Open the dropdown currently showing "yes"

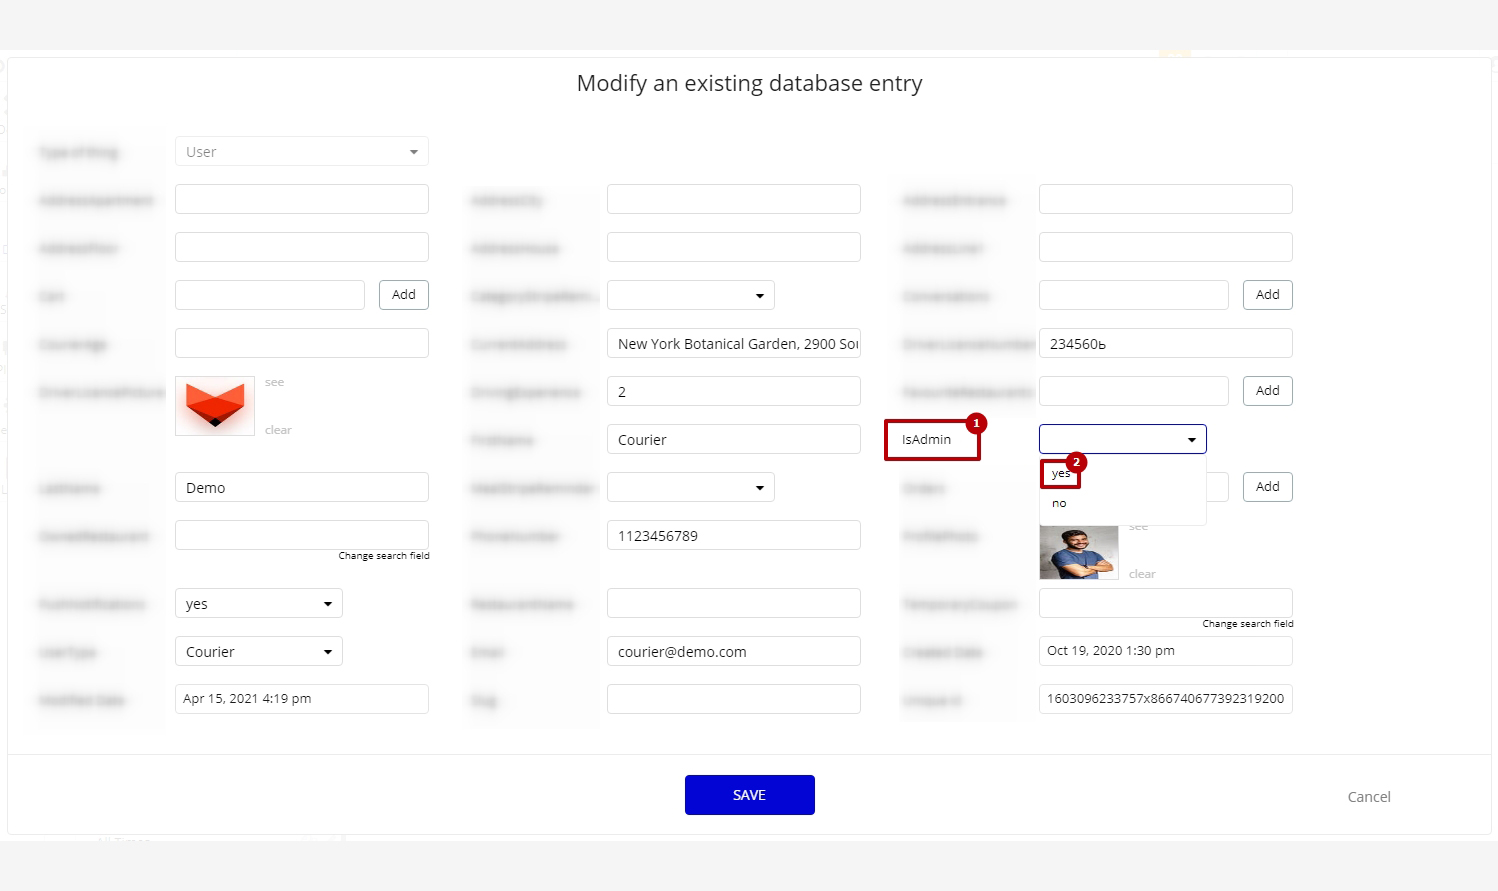(x=258, y=604)
